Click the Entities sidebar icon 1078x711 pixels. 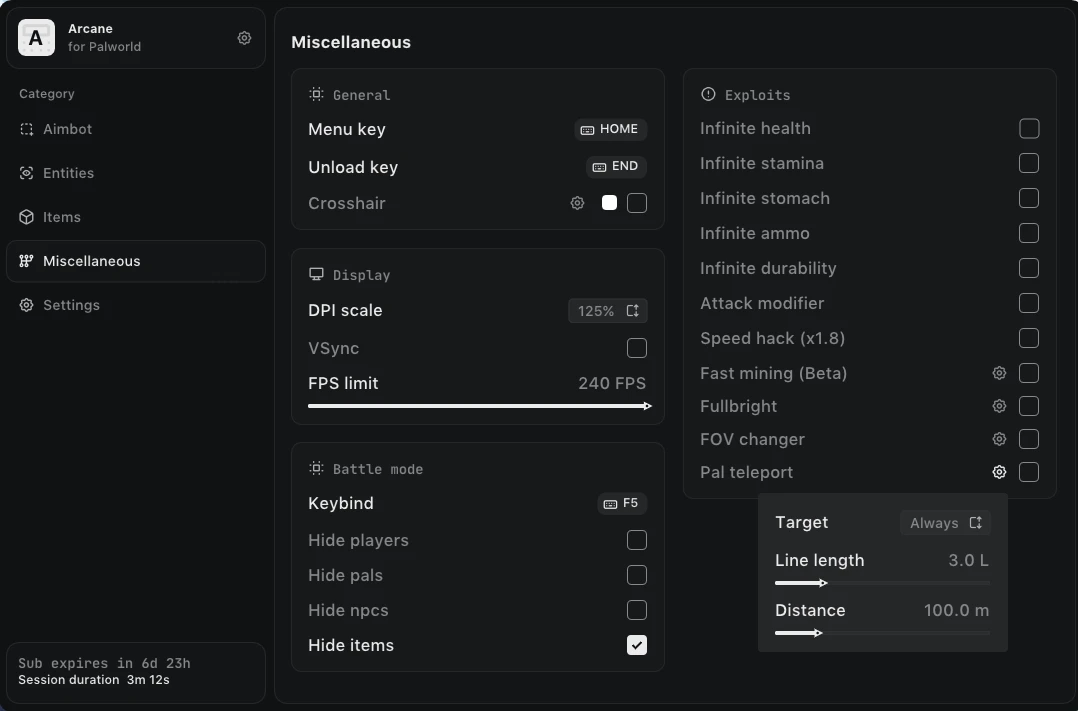pos(26,173)
